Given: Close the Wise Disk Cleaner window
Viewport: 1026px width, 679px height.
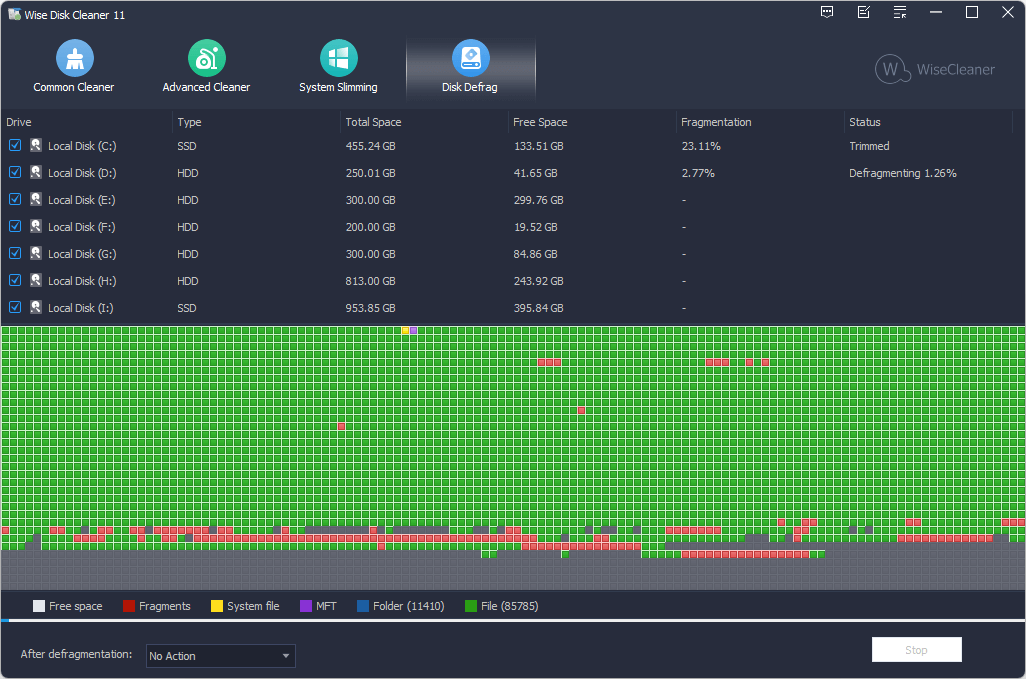Looking at the screenshot, I should click(1008, 12).
